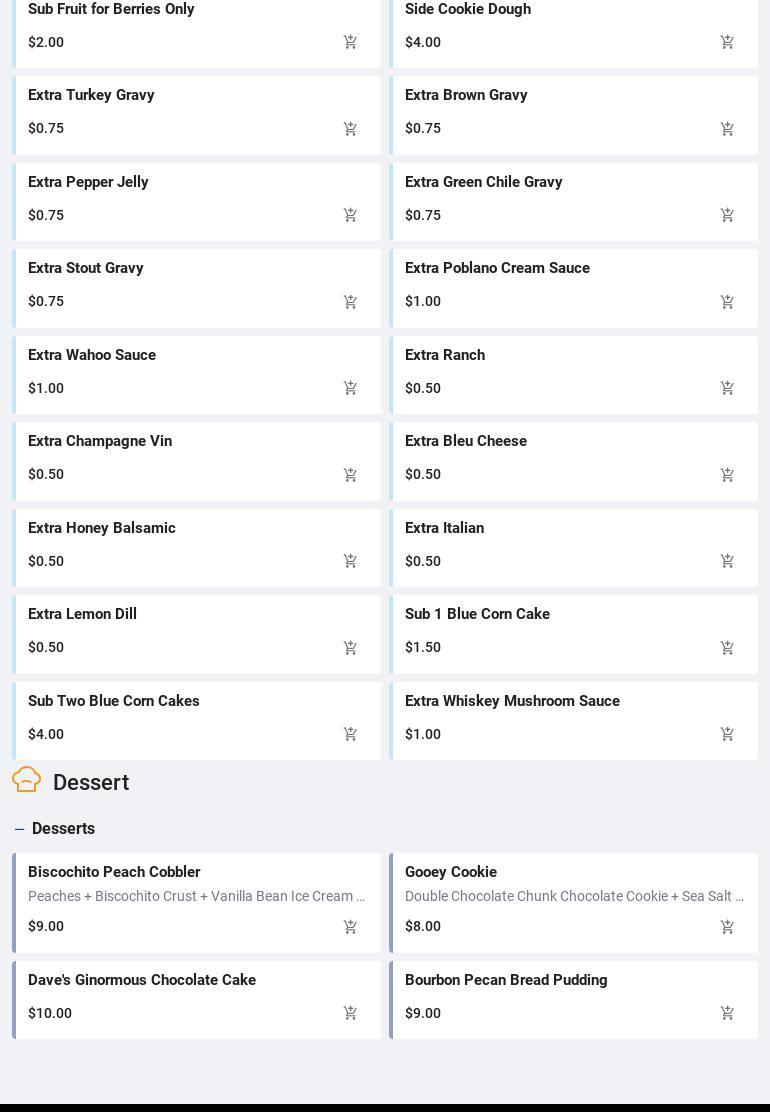Collapse the Desserts section

[20, 829]
